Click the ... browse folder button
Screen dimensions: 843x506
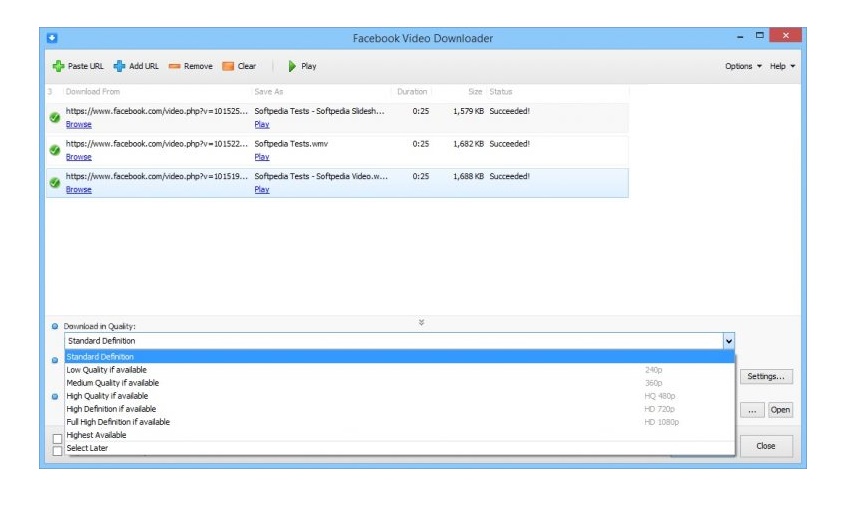(x=752, y=410)
